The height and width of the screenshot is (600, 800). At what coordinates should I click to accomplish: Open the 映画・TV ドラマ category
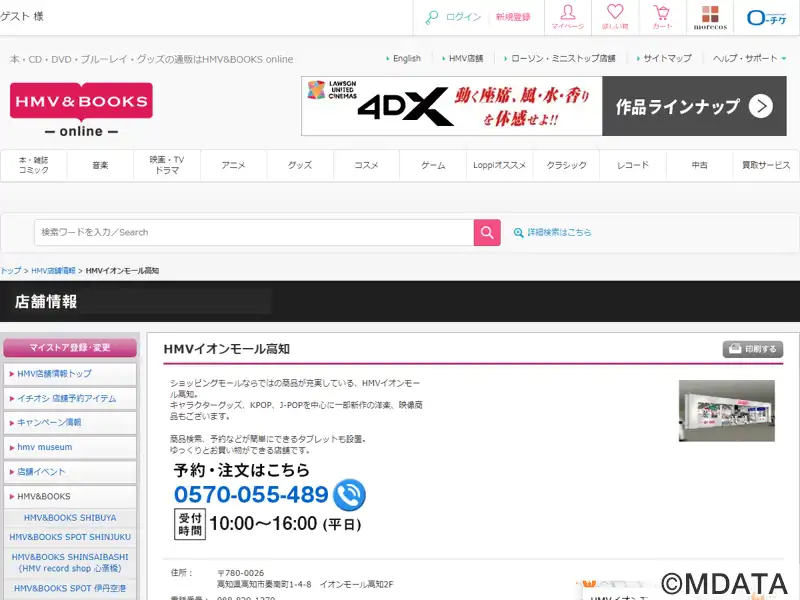point(167,165)
